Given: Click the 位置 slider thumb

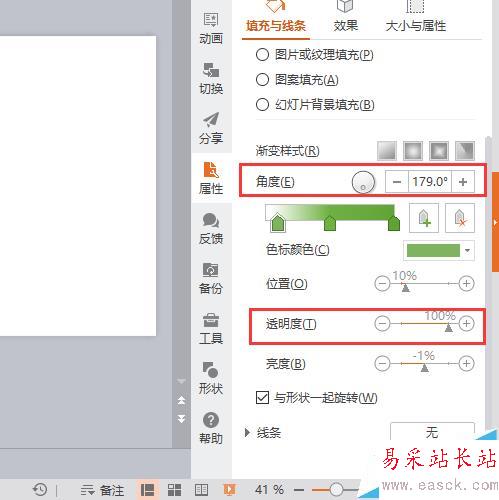Looking at the screenshot, I should click(405, 287).
